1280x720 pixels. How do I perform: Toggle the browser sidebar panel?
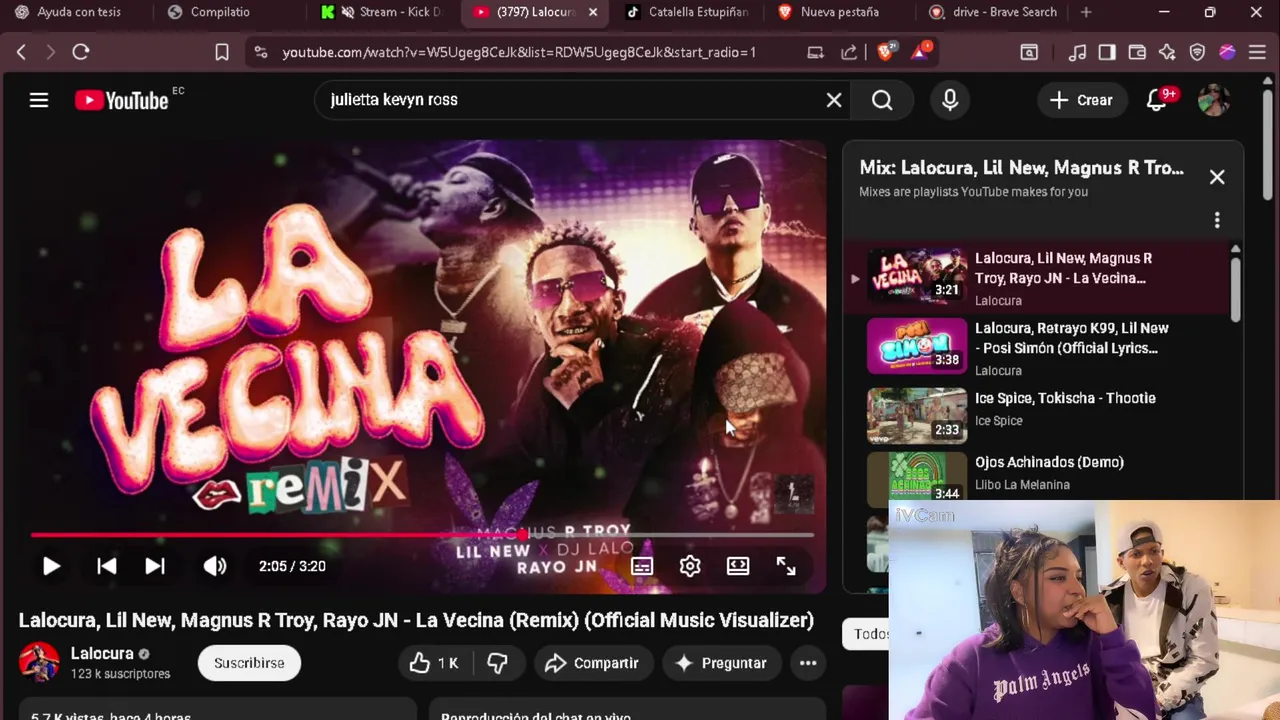coord(1107,52)
